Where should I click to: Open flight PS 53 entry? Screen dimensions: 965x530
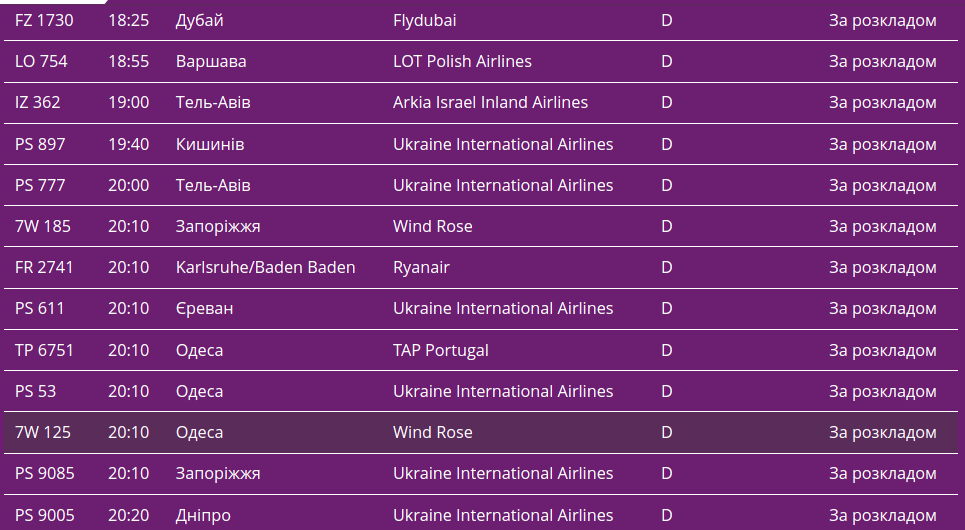click(x=36, y=391)
